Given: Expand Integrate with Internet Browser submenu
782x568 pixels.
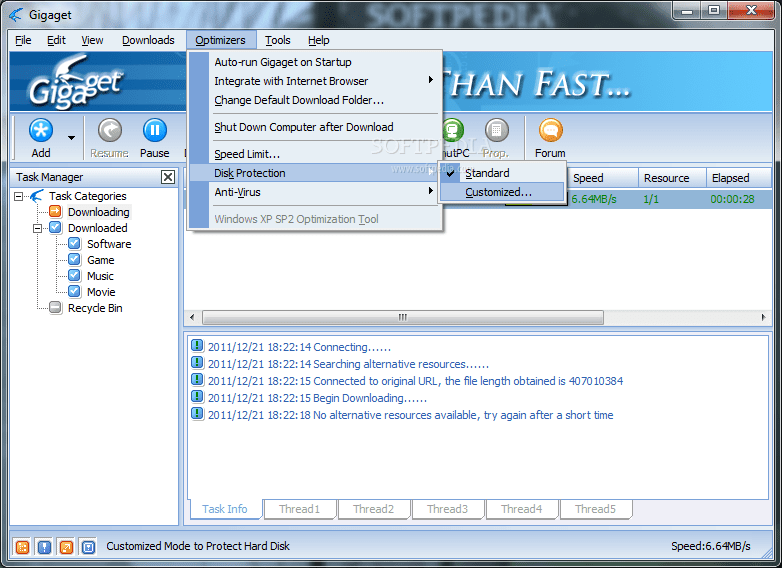Looking at the screenshot, I should pyautogui.click(x=315, y=81).
